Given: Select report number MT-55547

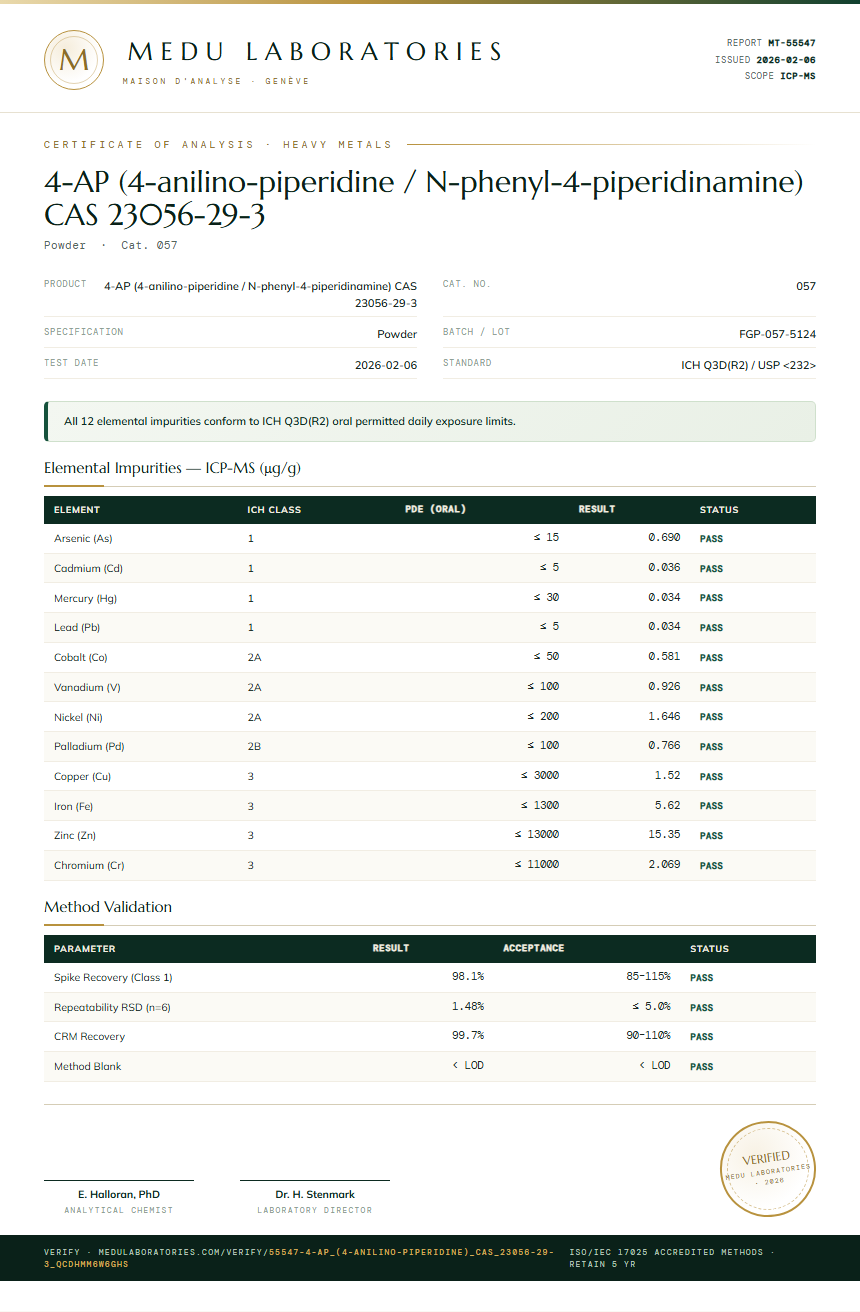Looking at the screenshot, I should 792,43.
